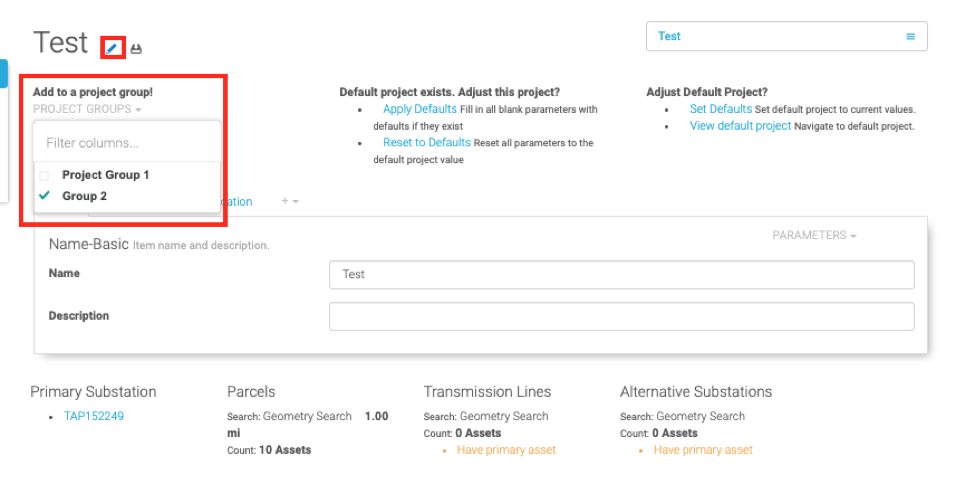974x493 pixels.
Task: Focus the Name text field
Action: click(x=621, y=274)
